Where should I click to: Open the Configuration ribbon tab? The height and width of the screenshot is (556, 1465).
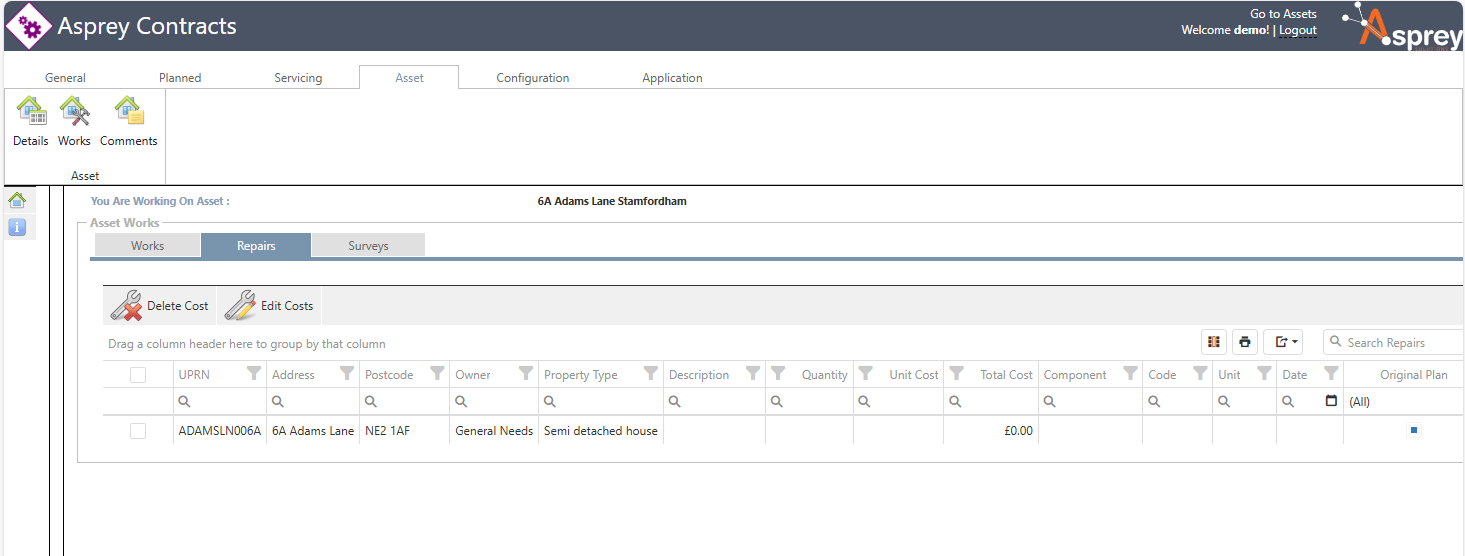[532, 78]
